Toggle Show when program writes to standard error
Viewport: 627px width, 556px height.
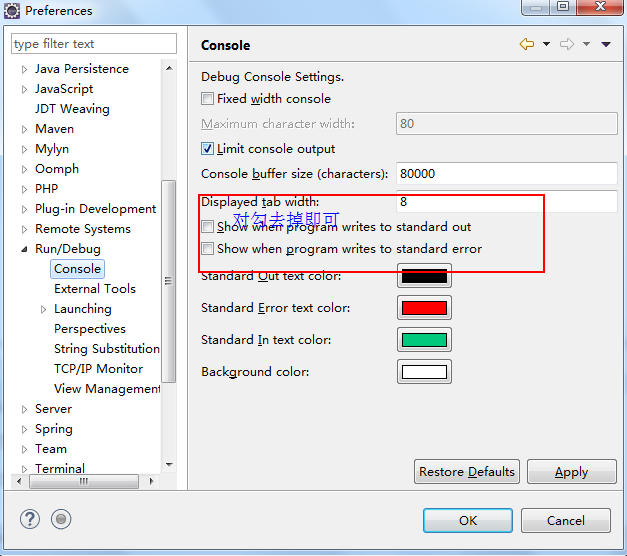tap(207, 249)
